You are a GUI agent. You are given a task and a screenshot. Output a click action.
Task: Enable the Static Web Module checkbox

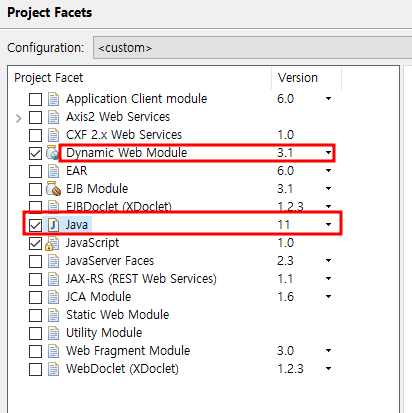[35, 315]
